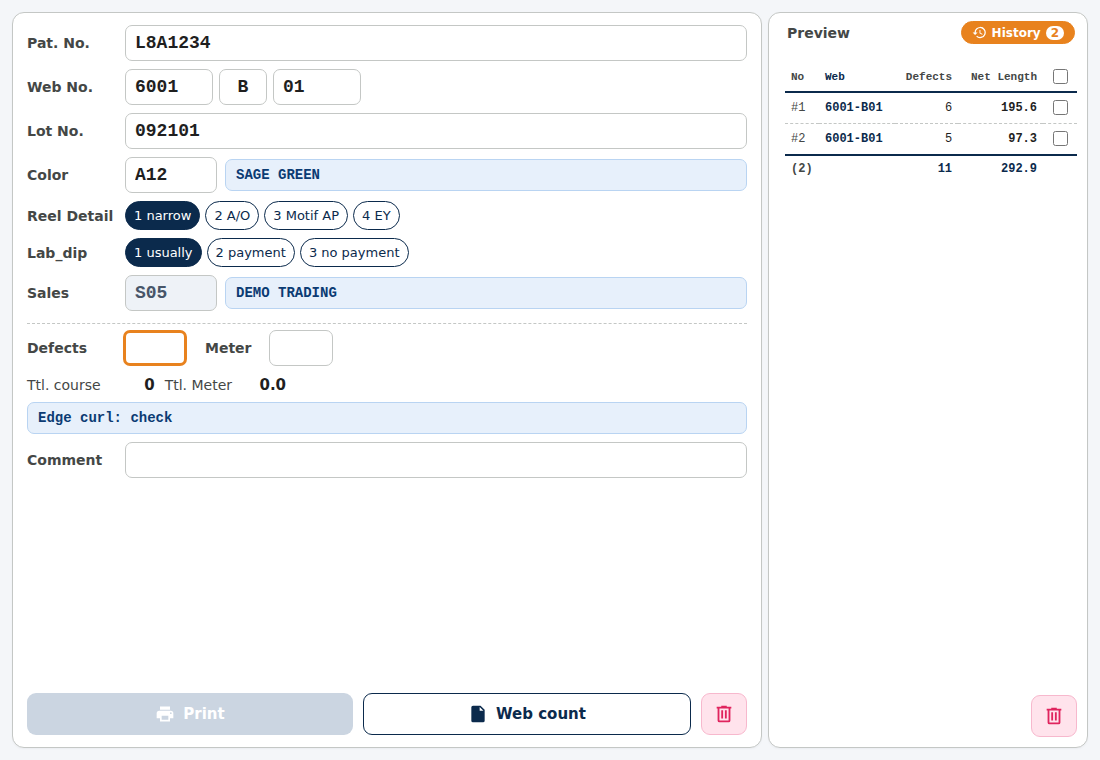Select Reel Detail option 4 EY
1100x760 pixels.
[377, 215]
